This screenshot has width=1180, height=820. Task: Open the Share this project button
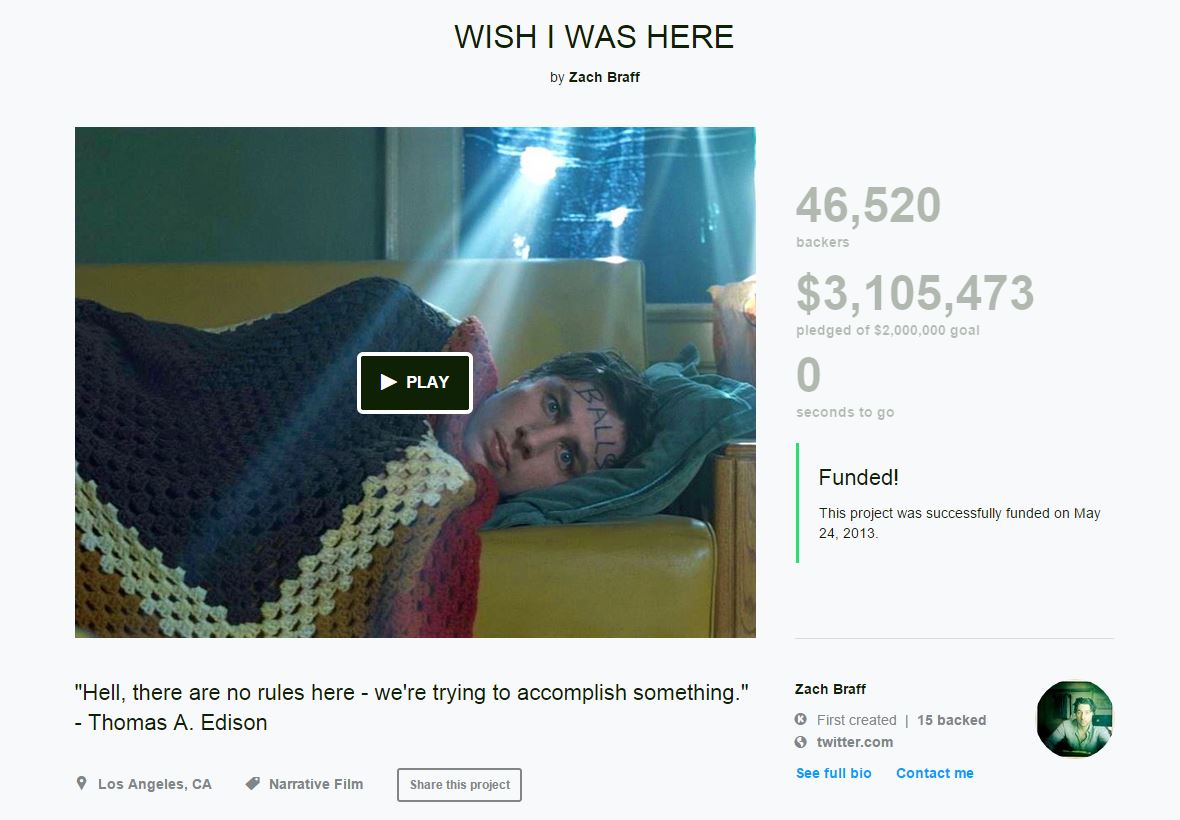coord(459,785)
